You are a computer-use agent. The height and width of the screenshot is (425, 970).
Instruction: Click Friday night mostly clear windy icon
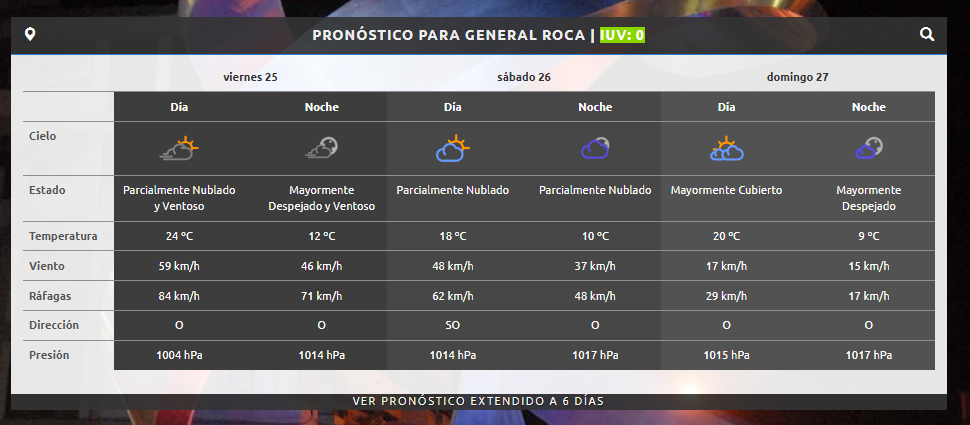(321, 149)
